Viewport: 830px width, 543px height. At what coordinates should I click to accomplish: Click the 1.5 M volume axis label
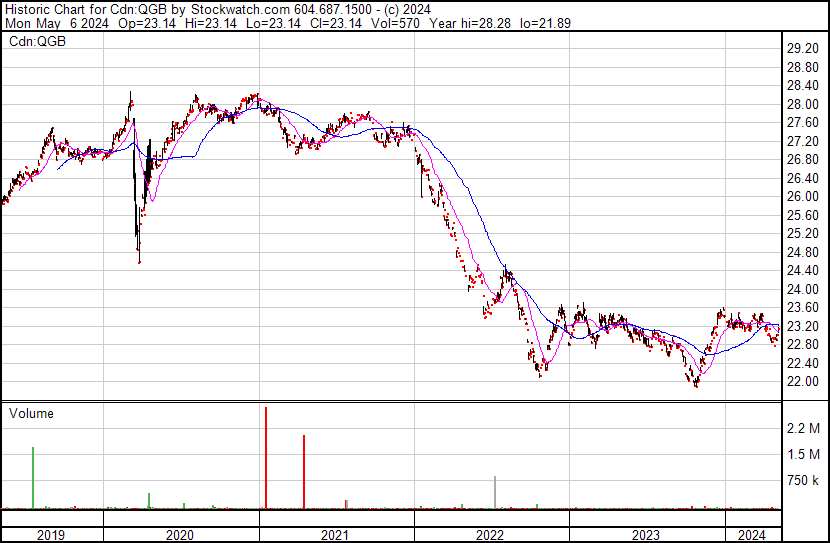coord(803,455)
